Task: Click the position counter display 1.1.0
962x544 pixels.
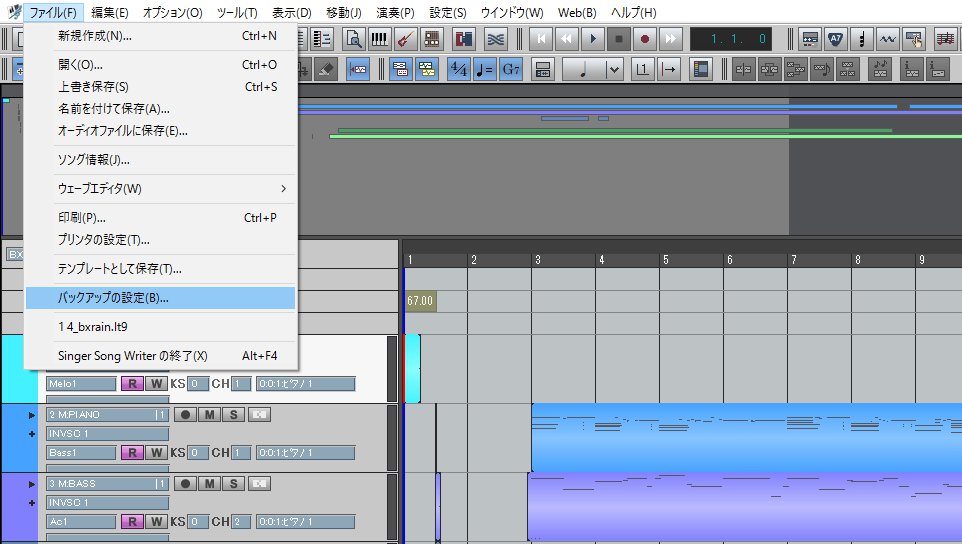Action: click(731, 39)
